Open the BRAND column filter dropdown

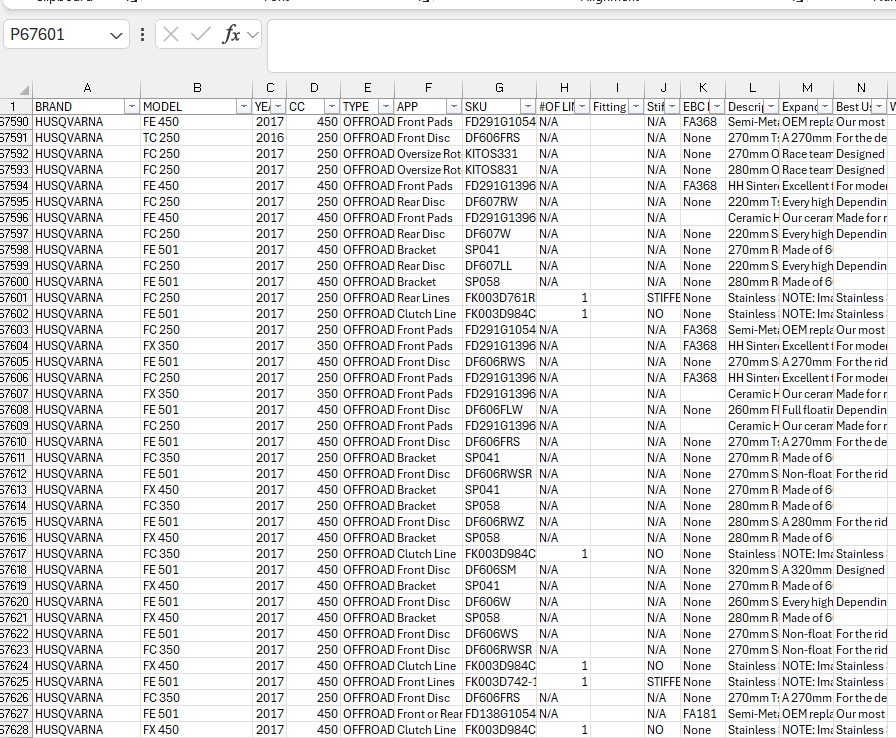pos(133,106)
